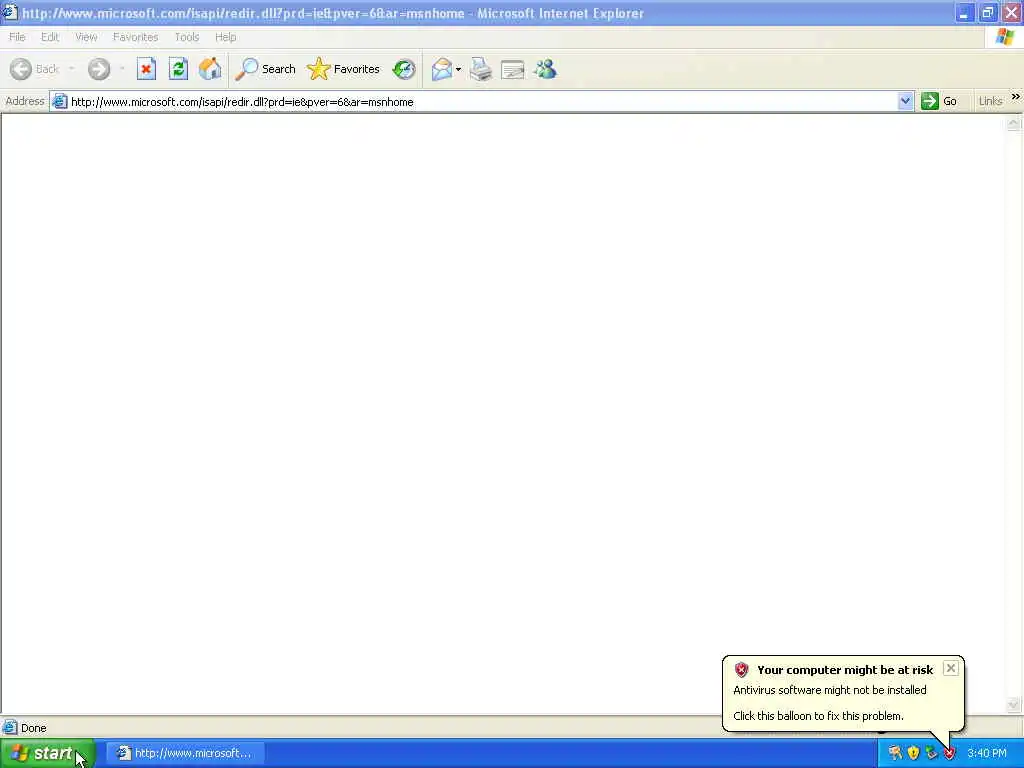Minimize the Internet Explorer window

tap(964, 12)
